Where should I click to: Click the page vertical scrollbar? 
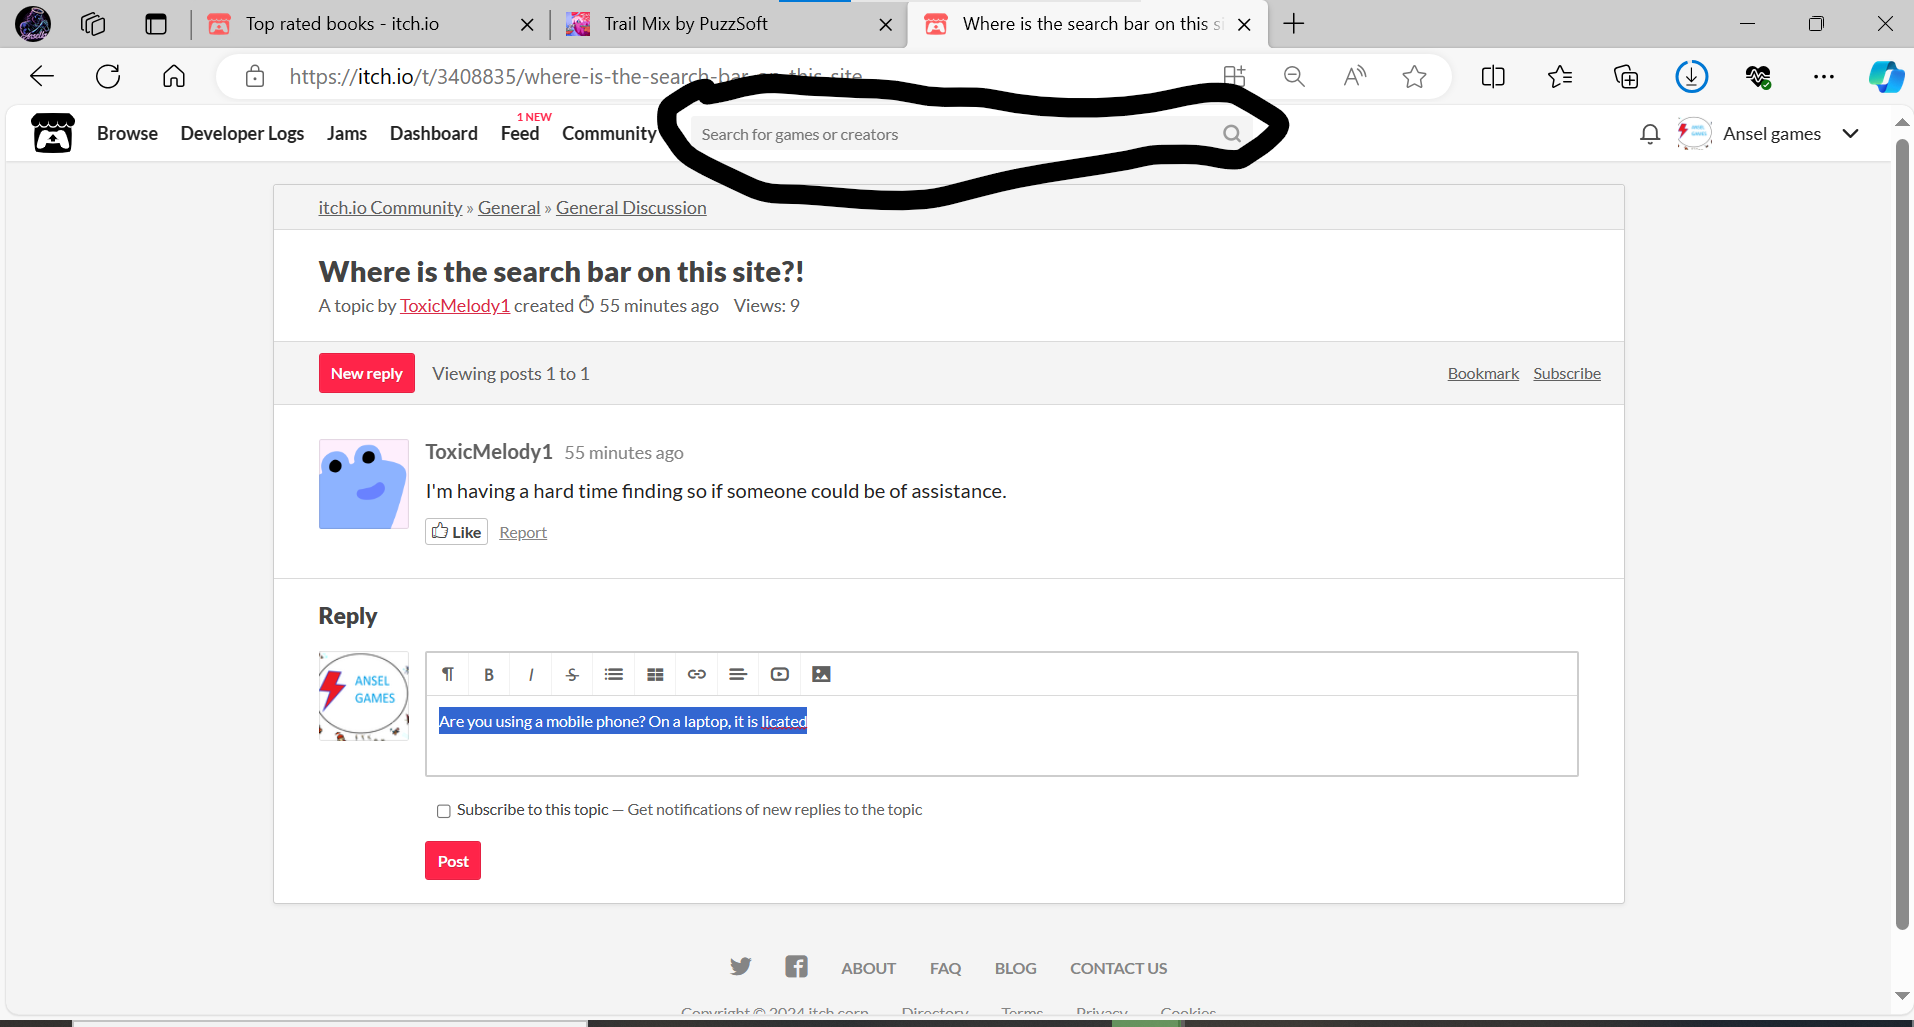click(1902, 535)
